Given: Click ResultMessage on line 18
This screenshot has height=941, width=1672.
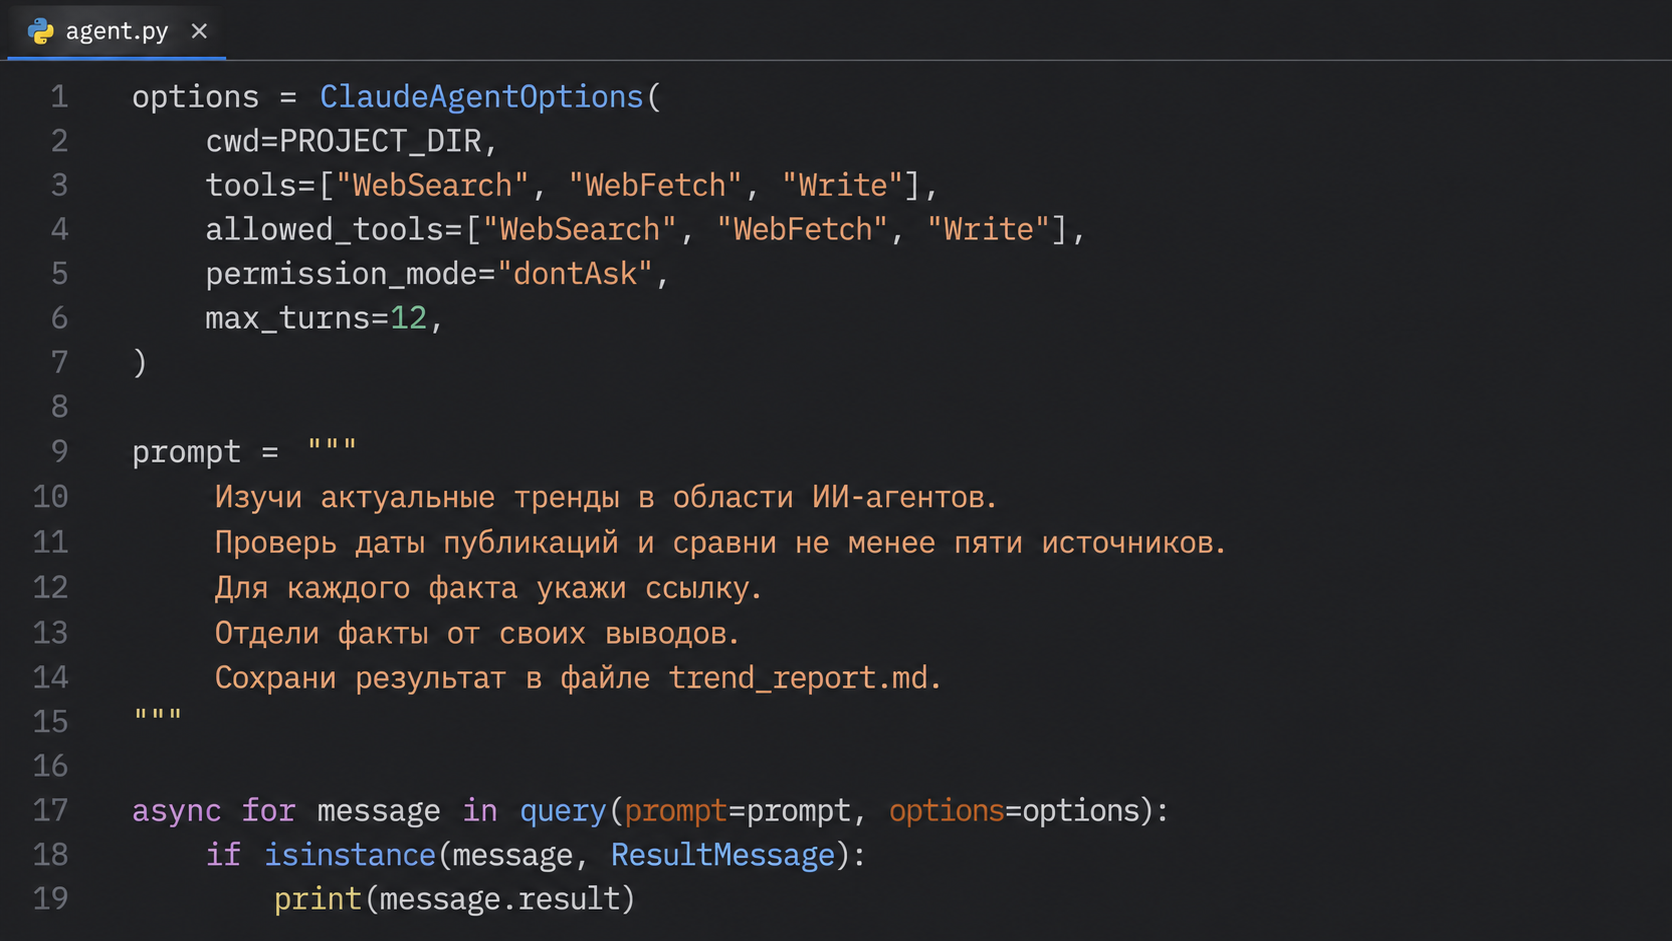Looking at the screenshot, I should 722,855.
